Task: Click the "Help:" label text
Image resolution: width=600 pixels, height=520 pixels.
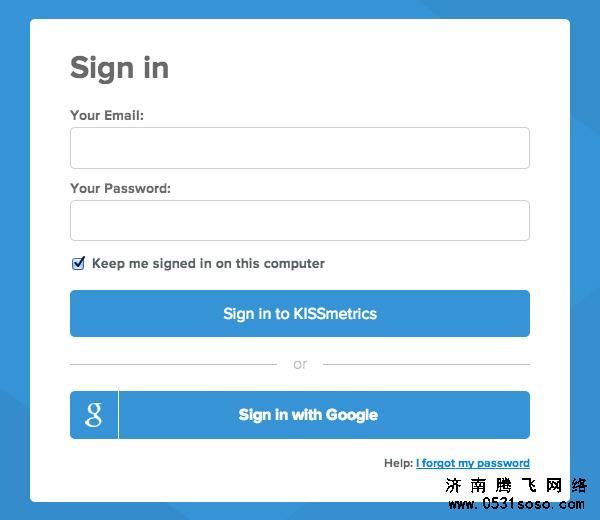Action: [x=398, y=463]
